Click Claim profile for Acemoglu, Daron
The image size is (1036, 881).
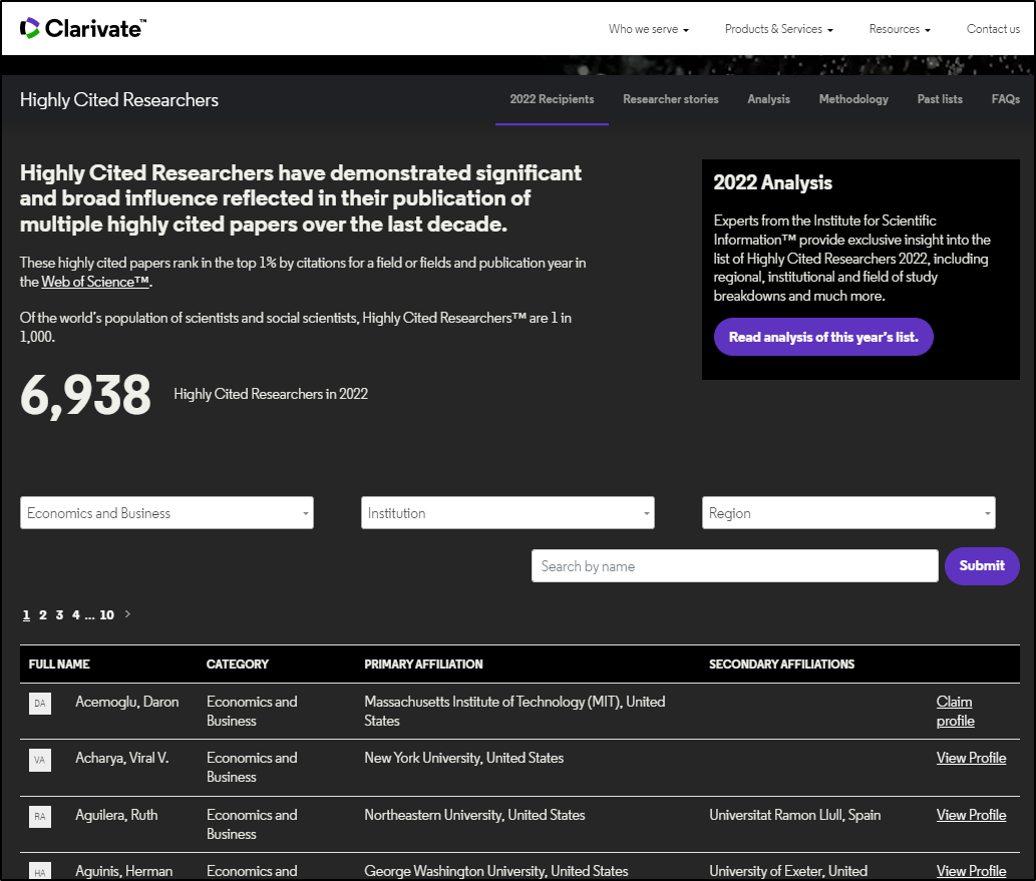point(955,711)
